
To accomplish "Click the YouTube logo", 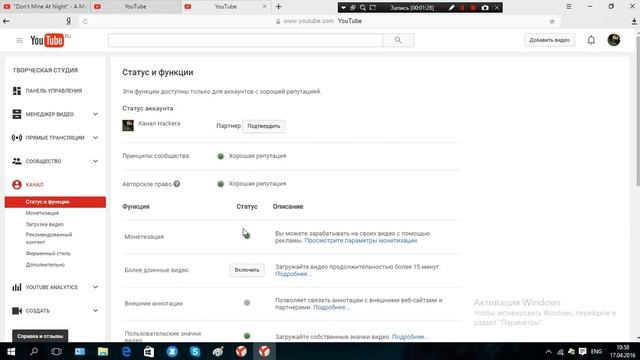I will (47, 40).
